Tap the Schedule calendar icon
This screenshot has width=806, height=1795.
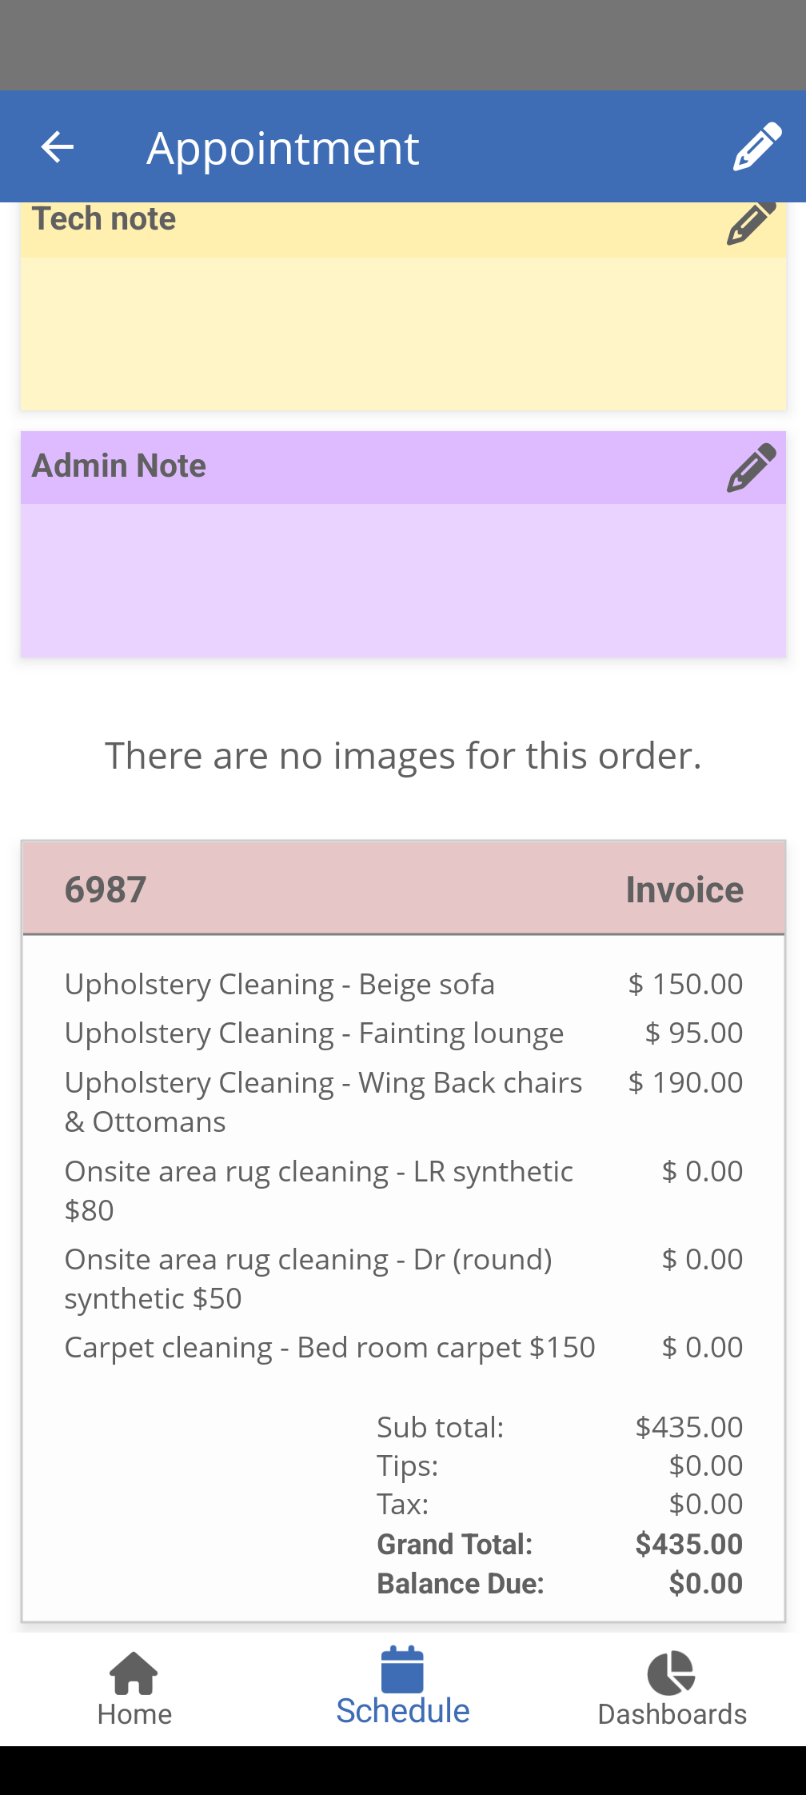coord(403,1670)
